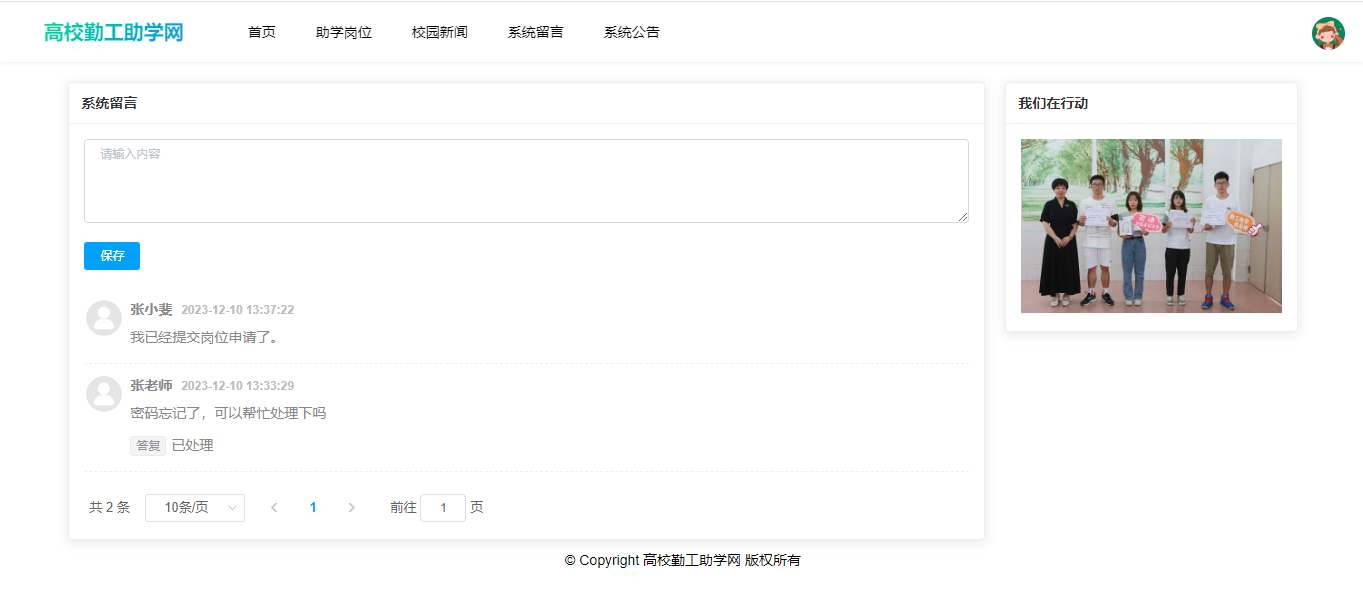
Task: Click the message 密码忘记了，可以帮忙处理下吗
Action: coord(228,413)
